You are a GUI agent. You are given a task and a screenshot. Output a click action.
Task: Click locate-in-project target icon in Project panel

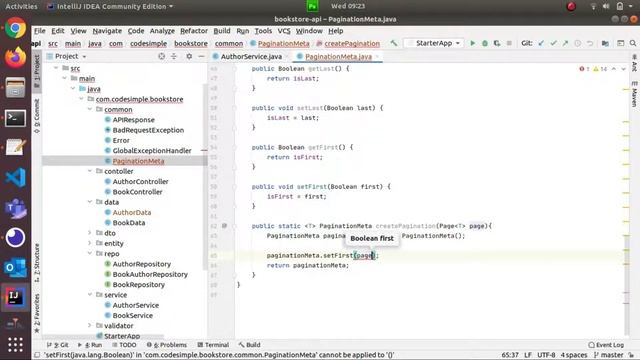click(x=162, y=56)
